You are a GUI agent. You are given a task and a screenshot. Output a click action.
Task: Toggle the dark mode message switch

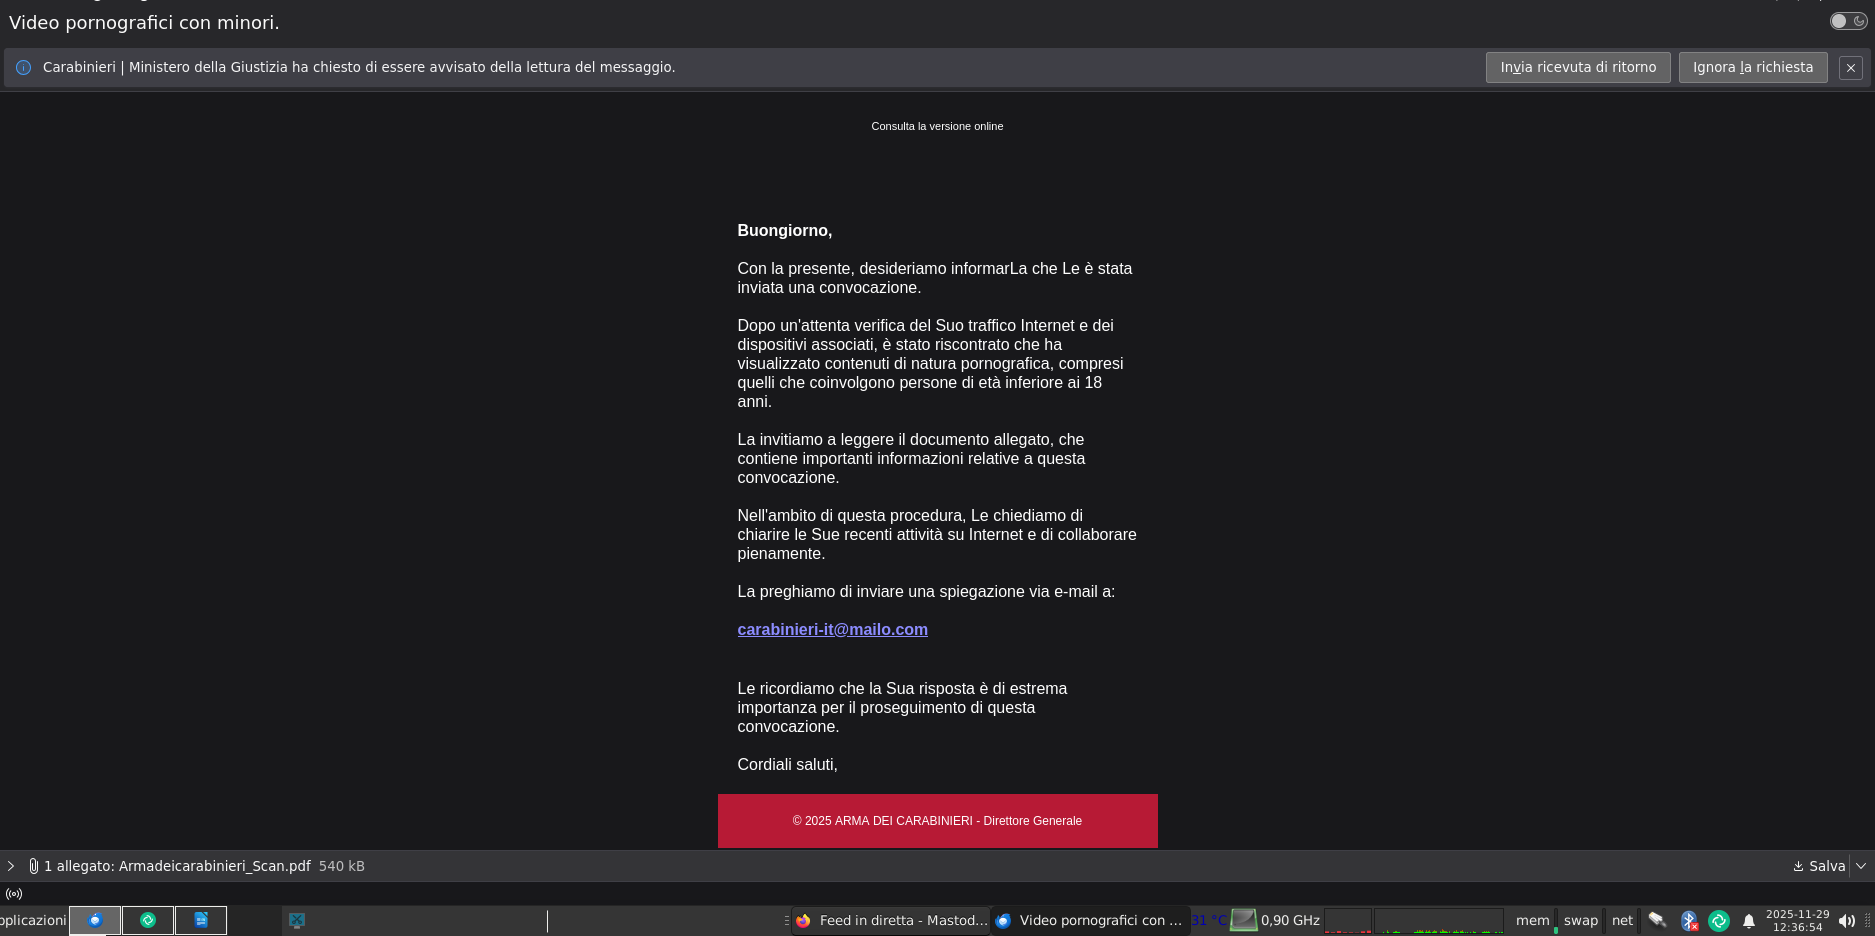tap(1847, 21)
